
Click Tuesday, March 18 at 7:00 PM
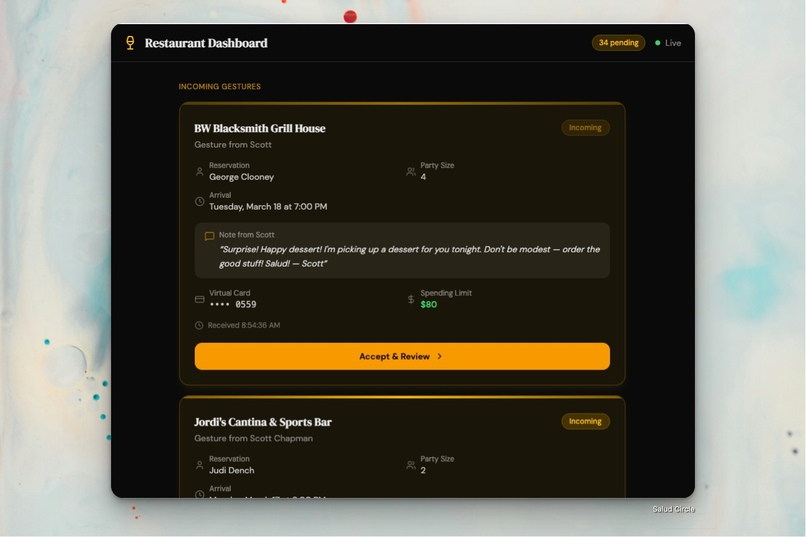(x=268, y=207)
